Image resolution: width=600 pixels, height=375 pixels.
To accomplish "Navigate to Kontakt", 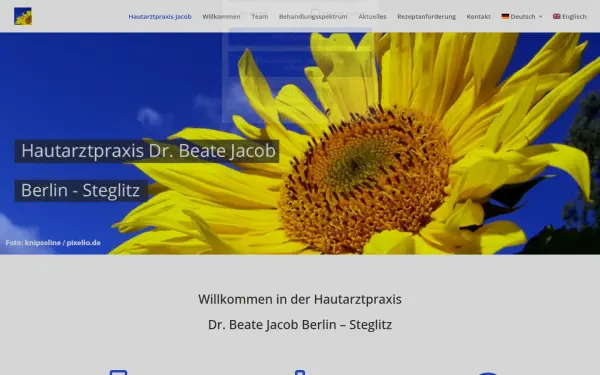I will 478,16.
